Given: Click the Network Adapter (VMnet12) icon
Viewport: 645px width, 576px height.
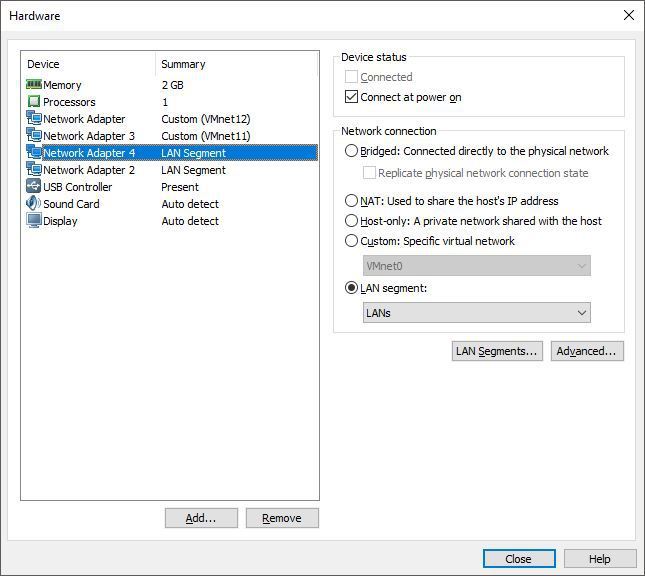Looking at the screenshot, I should click(x=34, y=118).
